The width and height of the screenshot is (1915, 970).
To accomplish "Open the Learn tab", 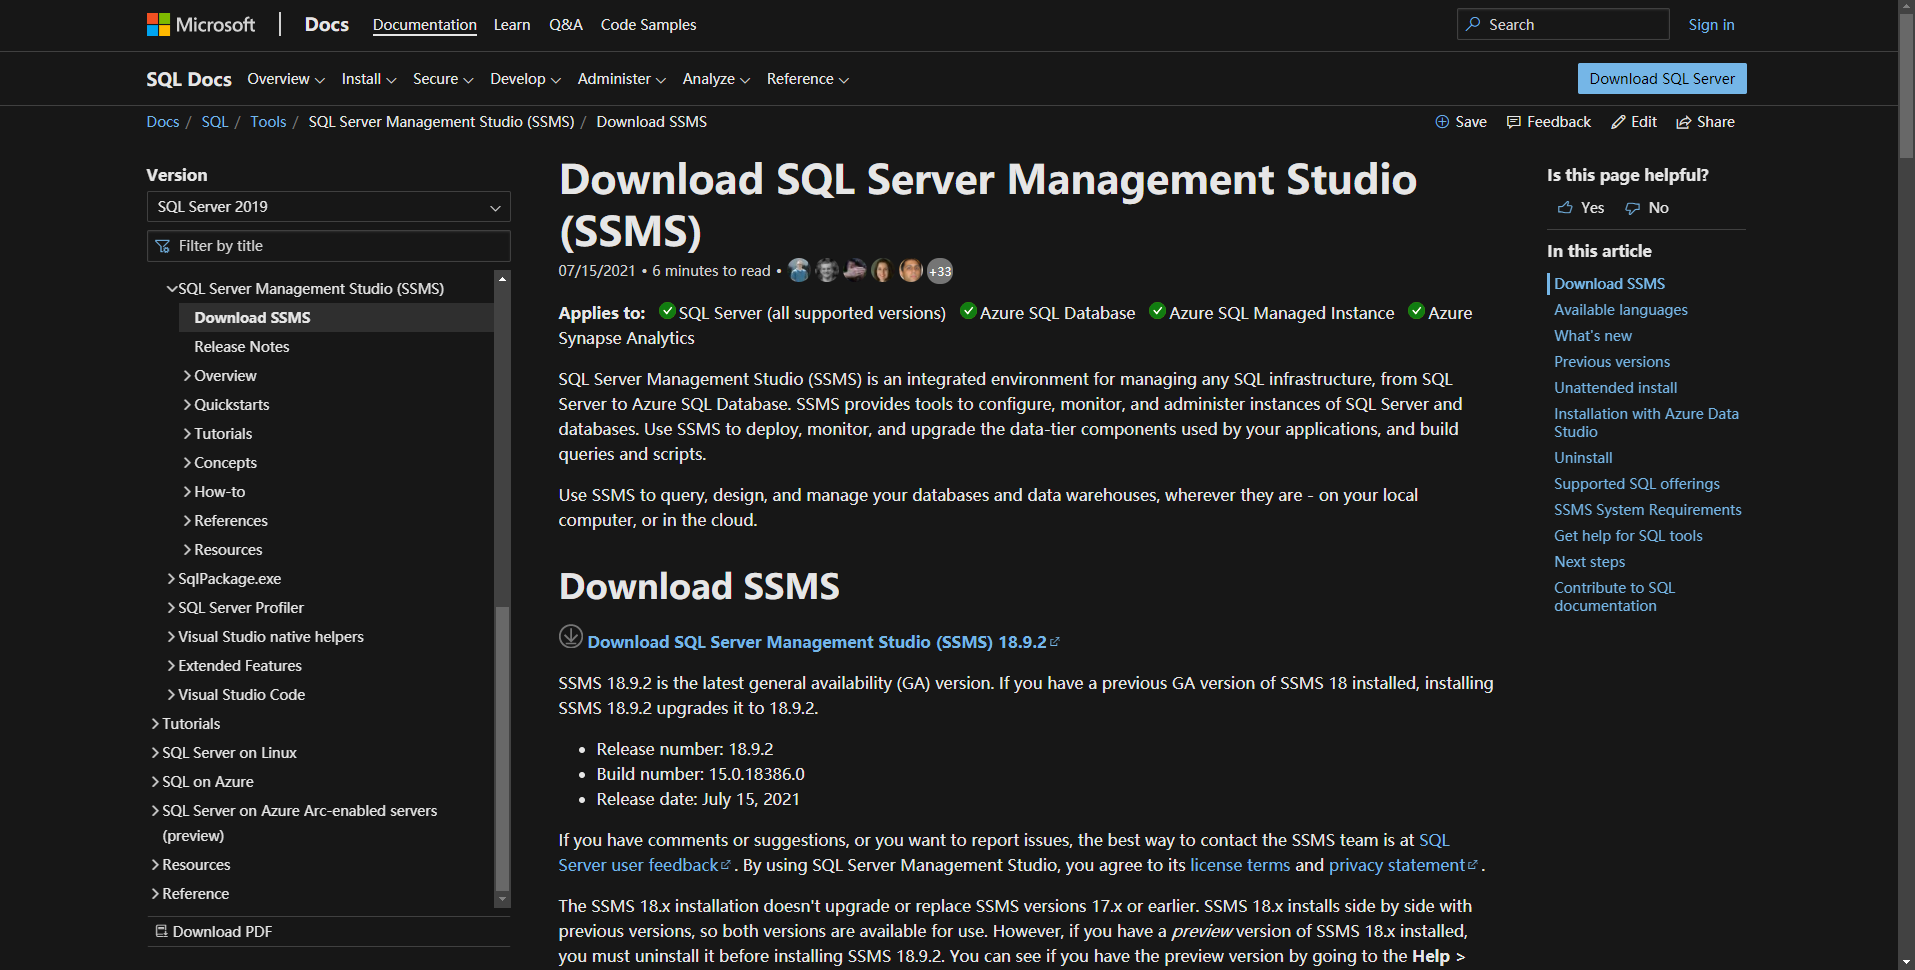I will coord(512,25).
